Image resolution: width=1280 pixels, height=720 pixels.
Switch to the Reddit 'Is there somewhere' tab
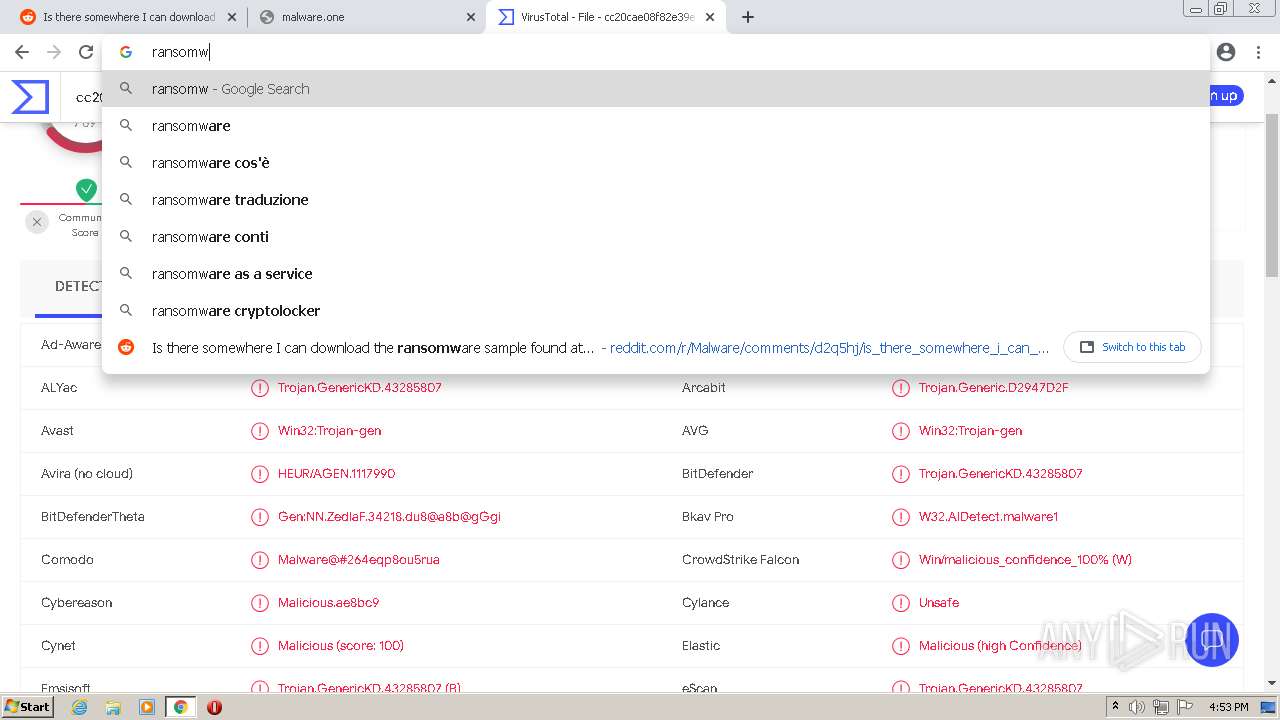128,17
